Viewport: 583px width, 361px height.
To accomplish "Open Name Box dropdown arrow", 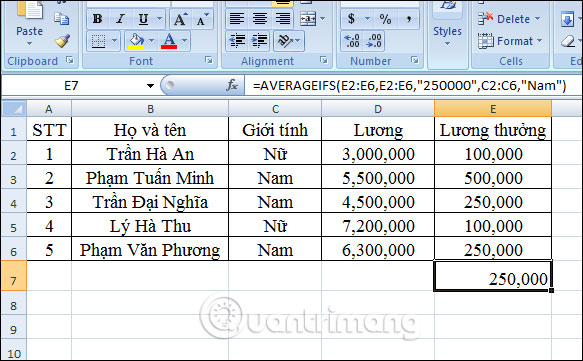I will (x=150, y=86).
